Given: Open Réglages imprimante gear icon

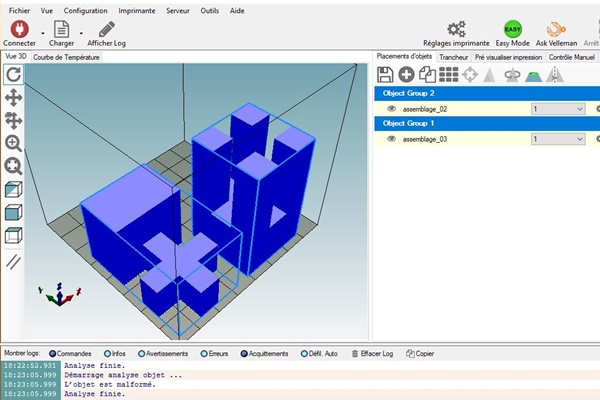Looking at the screenshot, I should (456, 28).
